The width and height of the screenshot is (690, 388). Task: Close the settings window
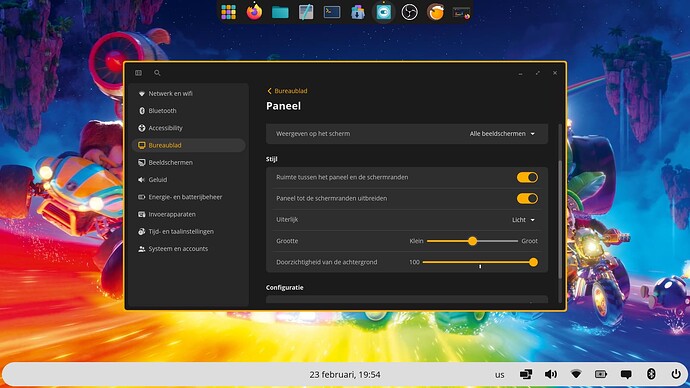pos(555,73)
